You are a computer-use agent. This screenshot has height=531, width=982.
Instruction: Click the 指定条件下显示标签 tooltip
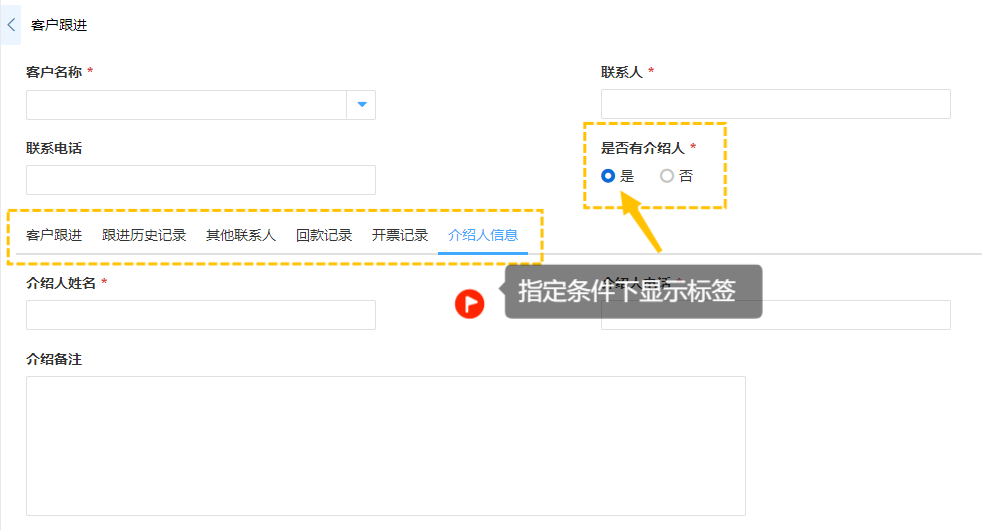coord(633,292)
